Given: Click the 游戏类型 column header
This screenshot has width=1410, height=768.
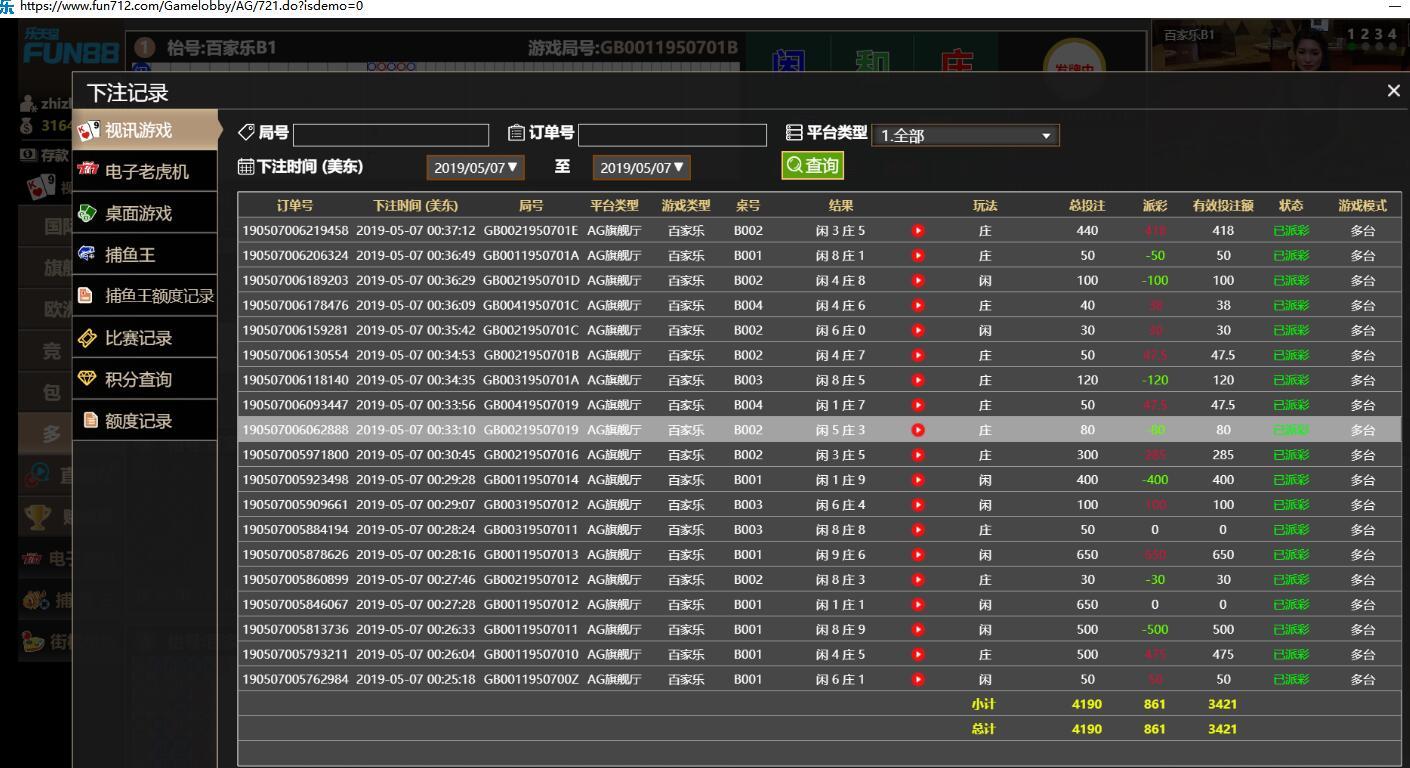Looking at the screenshot, I should point(686,206).
